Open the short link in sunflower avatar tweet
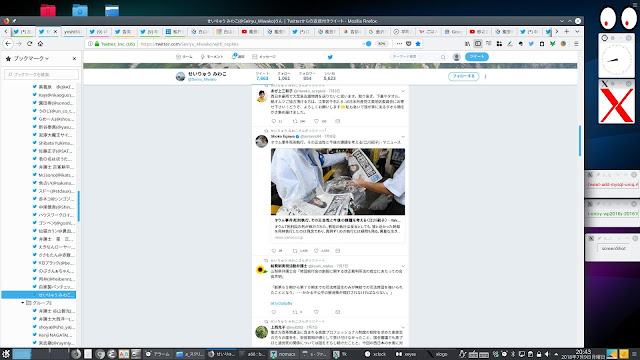Viewport: 640px width, 360px height. (281, 303)
